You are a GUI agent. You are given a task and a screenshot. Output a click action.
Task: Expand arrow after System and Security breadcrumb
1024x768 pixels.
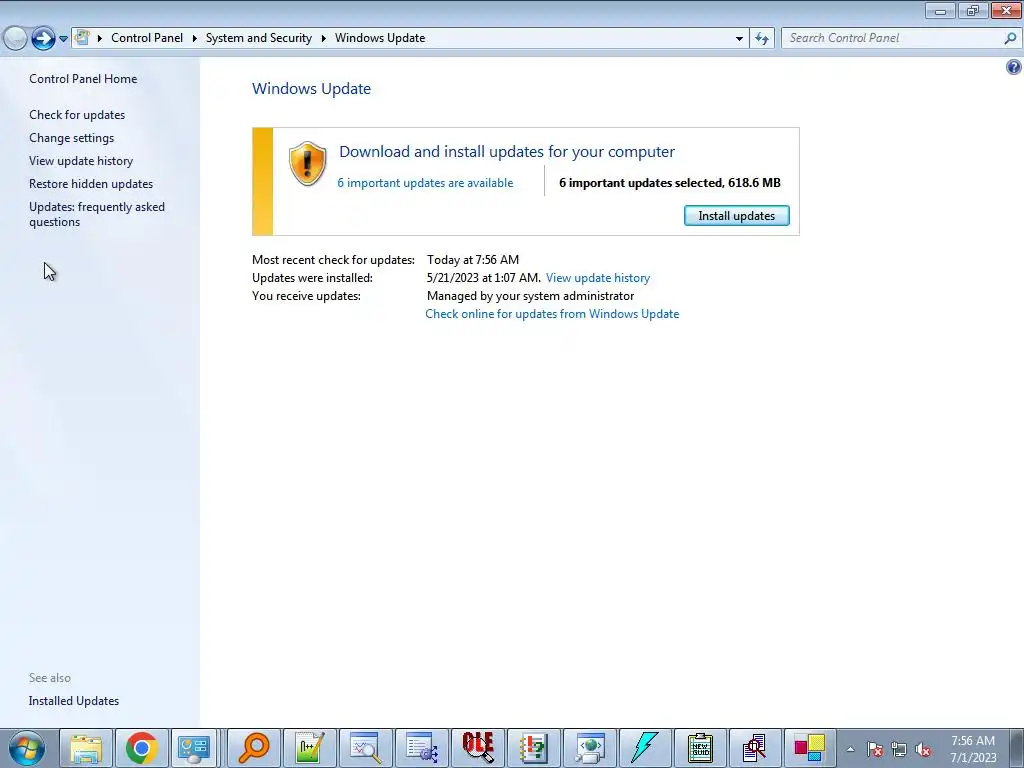click(x=323, y=38)
